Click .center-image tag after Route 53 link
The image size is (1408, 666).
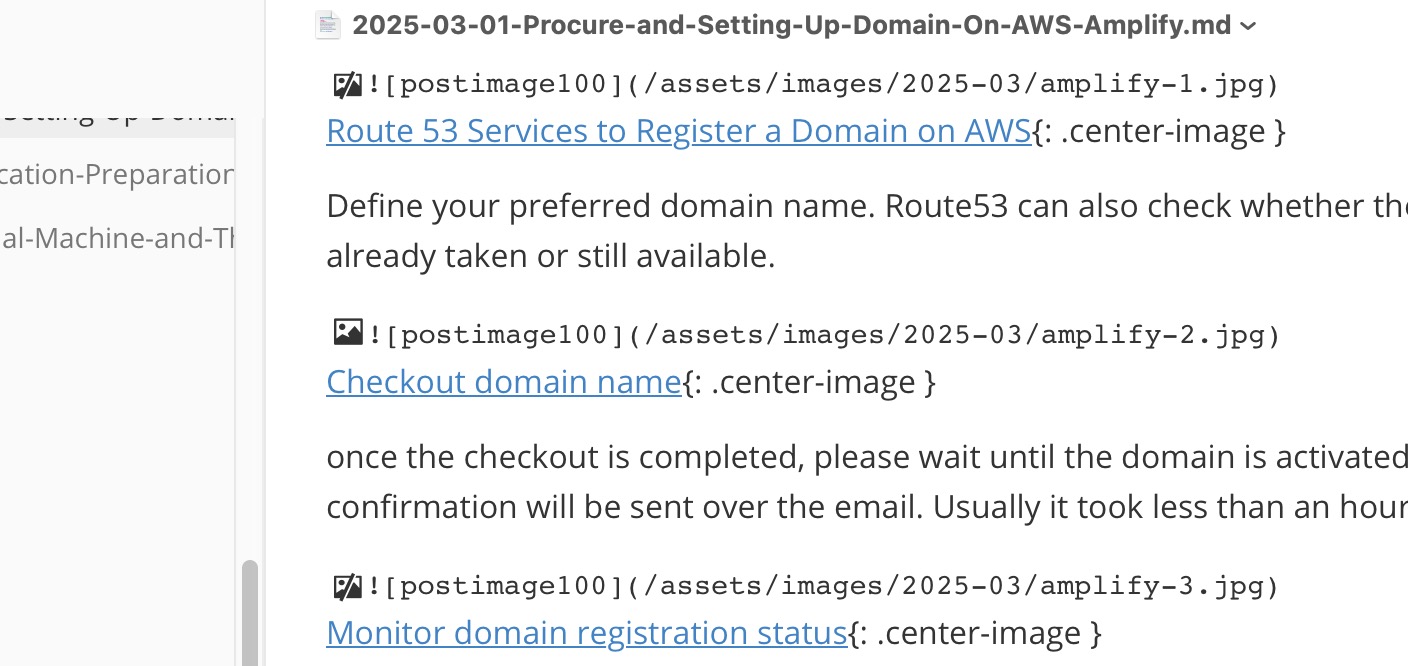pos(1159,132)
